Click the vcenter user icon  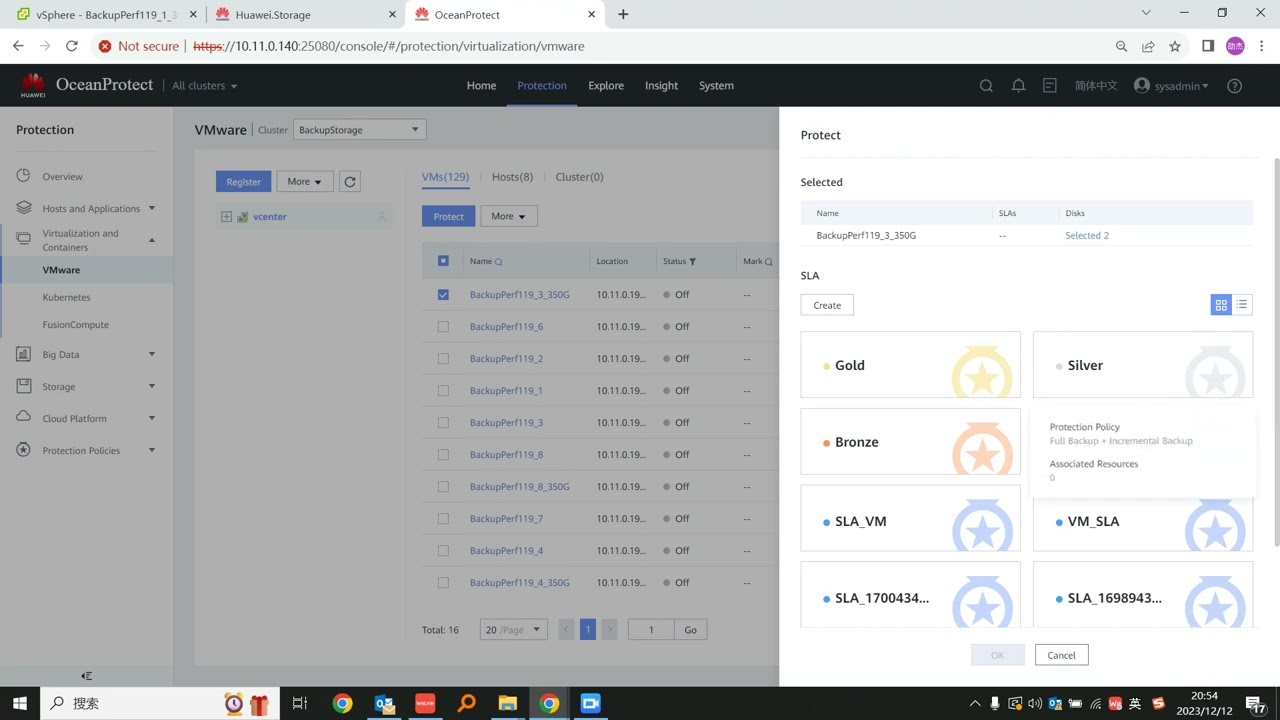tap(381, 217)
